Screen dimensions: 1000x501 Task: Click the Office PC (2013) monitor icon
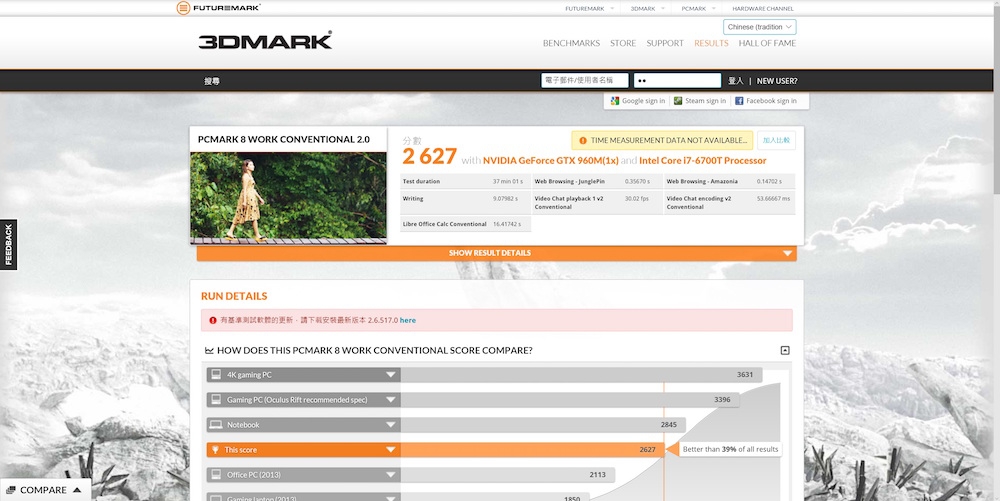(216, 475)
